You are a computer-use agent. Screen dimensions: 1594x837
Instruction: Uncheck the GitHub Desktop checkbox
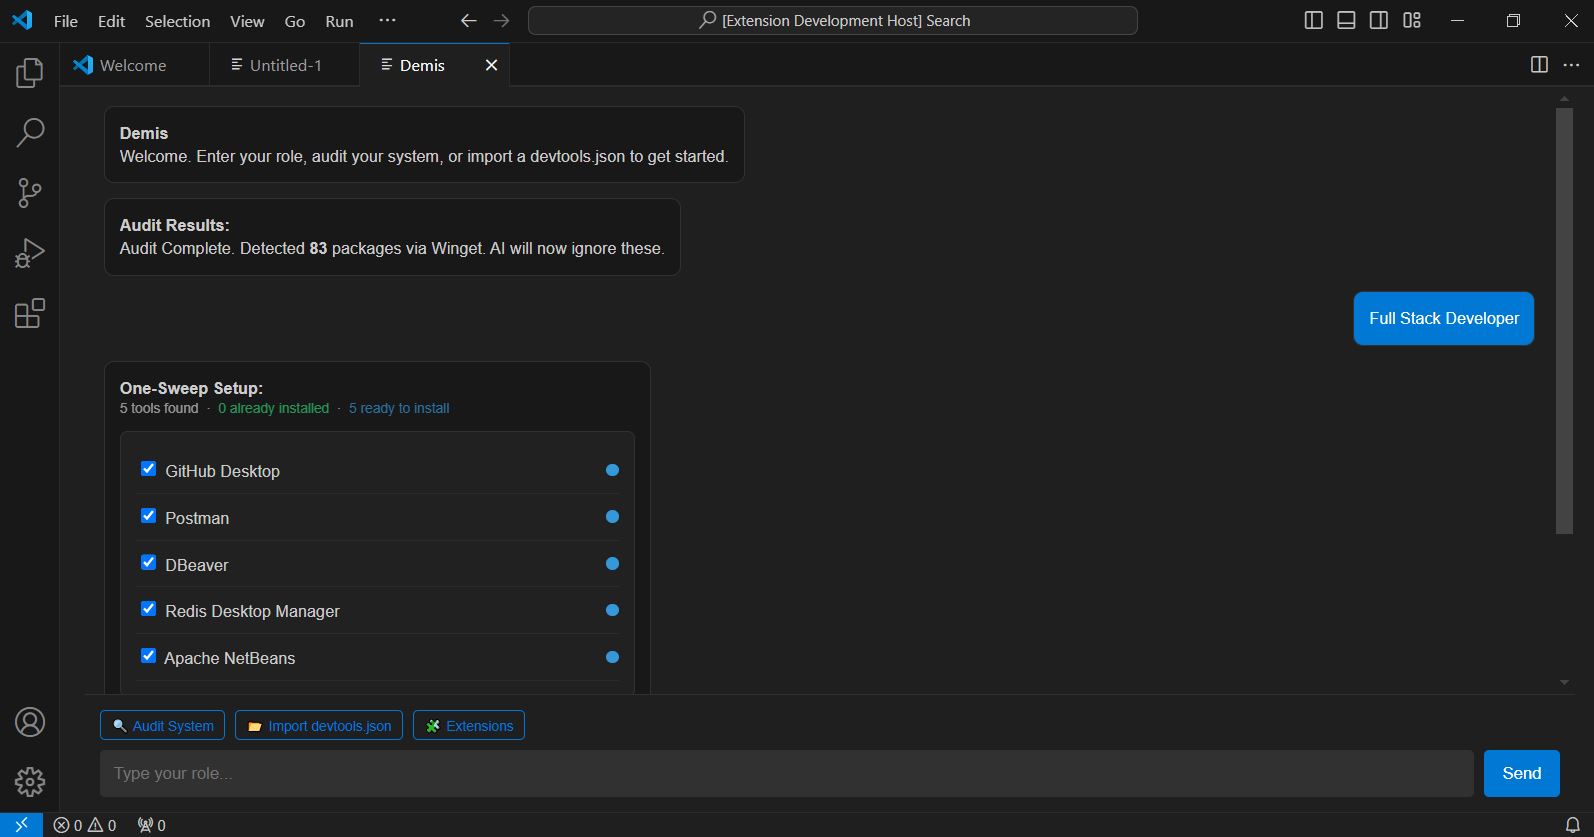pyautogui.click(x=148, y=469)
